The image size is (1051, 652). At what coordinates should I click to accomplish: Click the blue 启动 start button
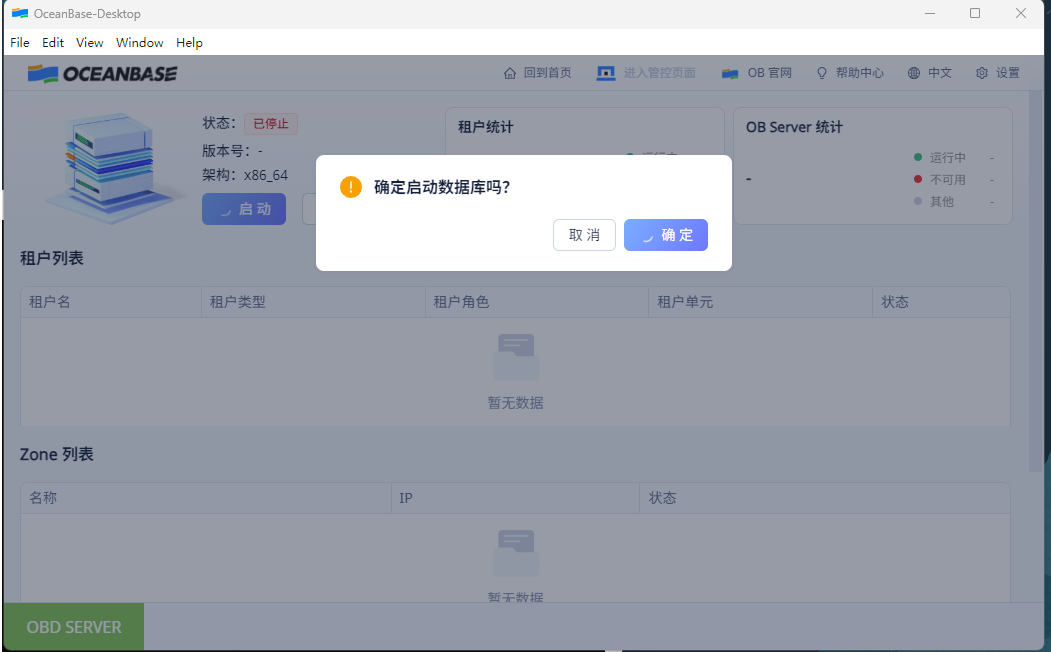pos(244,209)
